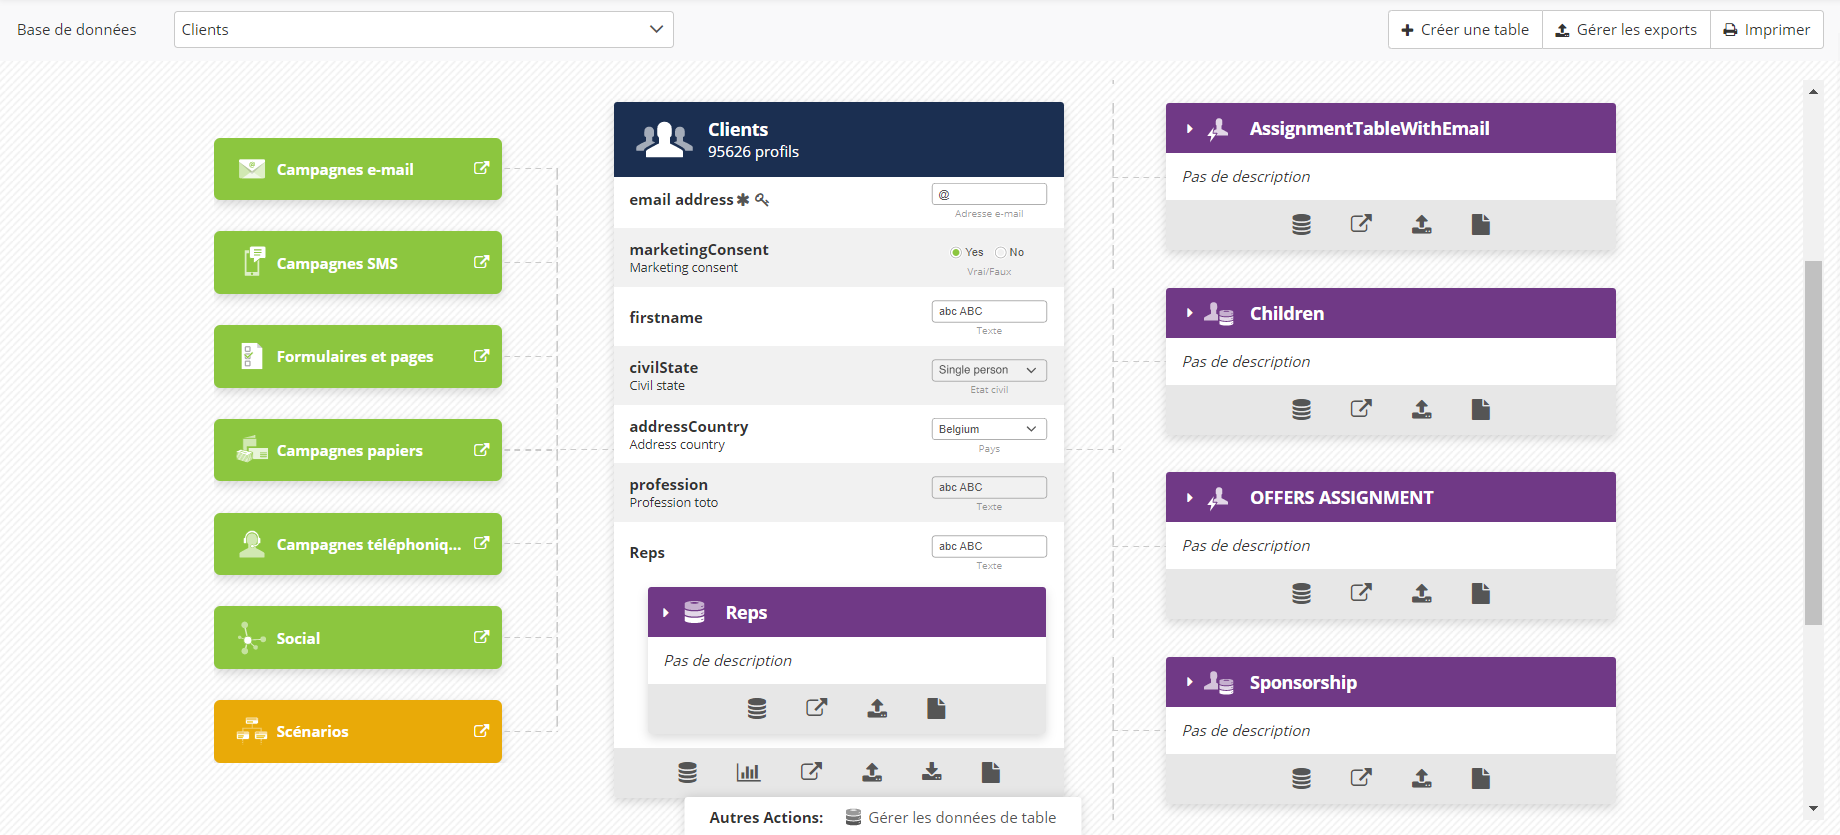Click document icon under Sponsorship table

point(1481,778)
